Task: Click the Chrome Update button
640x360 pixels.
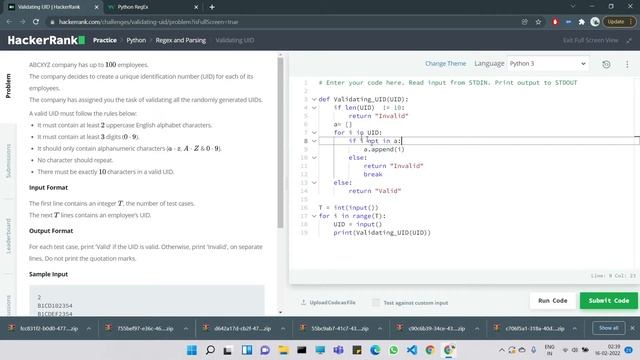Action: coord(619,22)
